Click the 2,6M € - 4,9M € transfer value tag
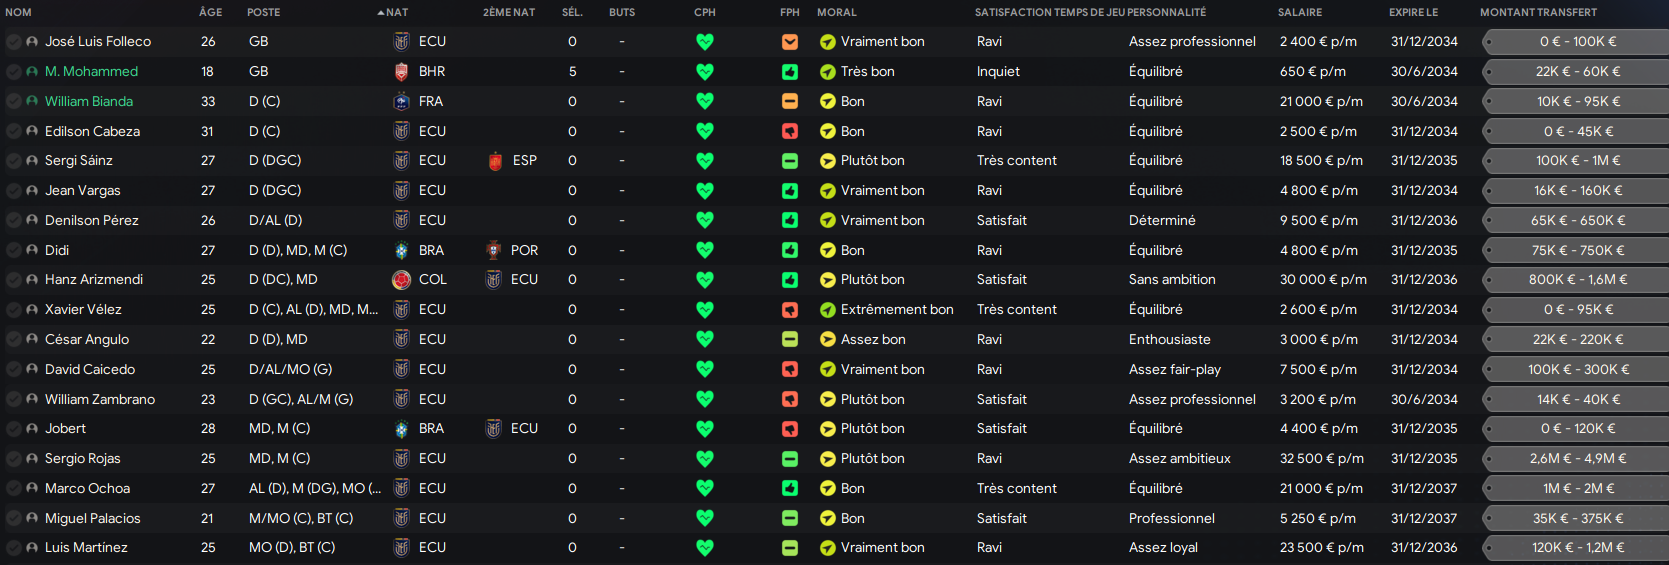 (1577, 459)
